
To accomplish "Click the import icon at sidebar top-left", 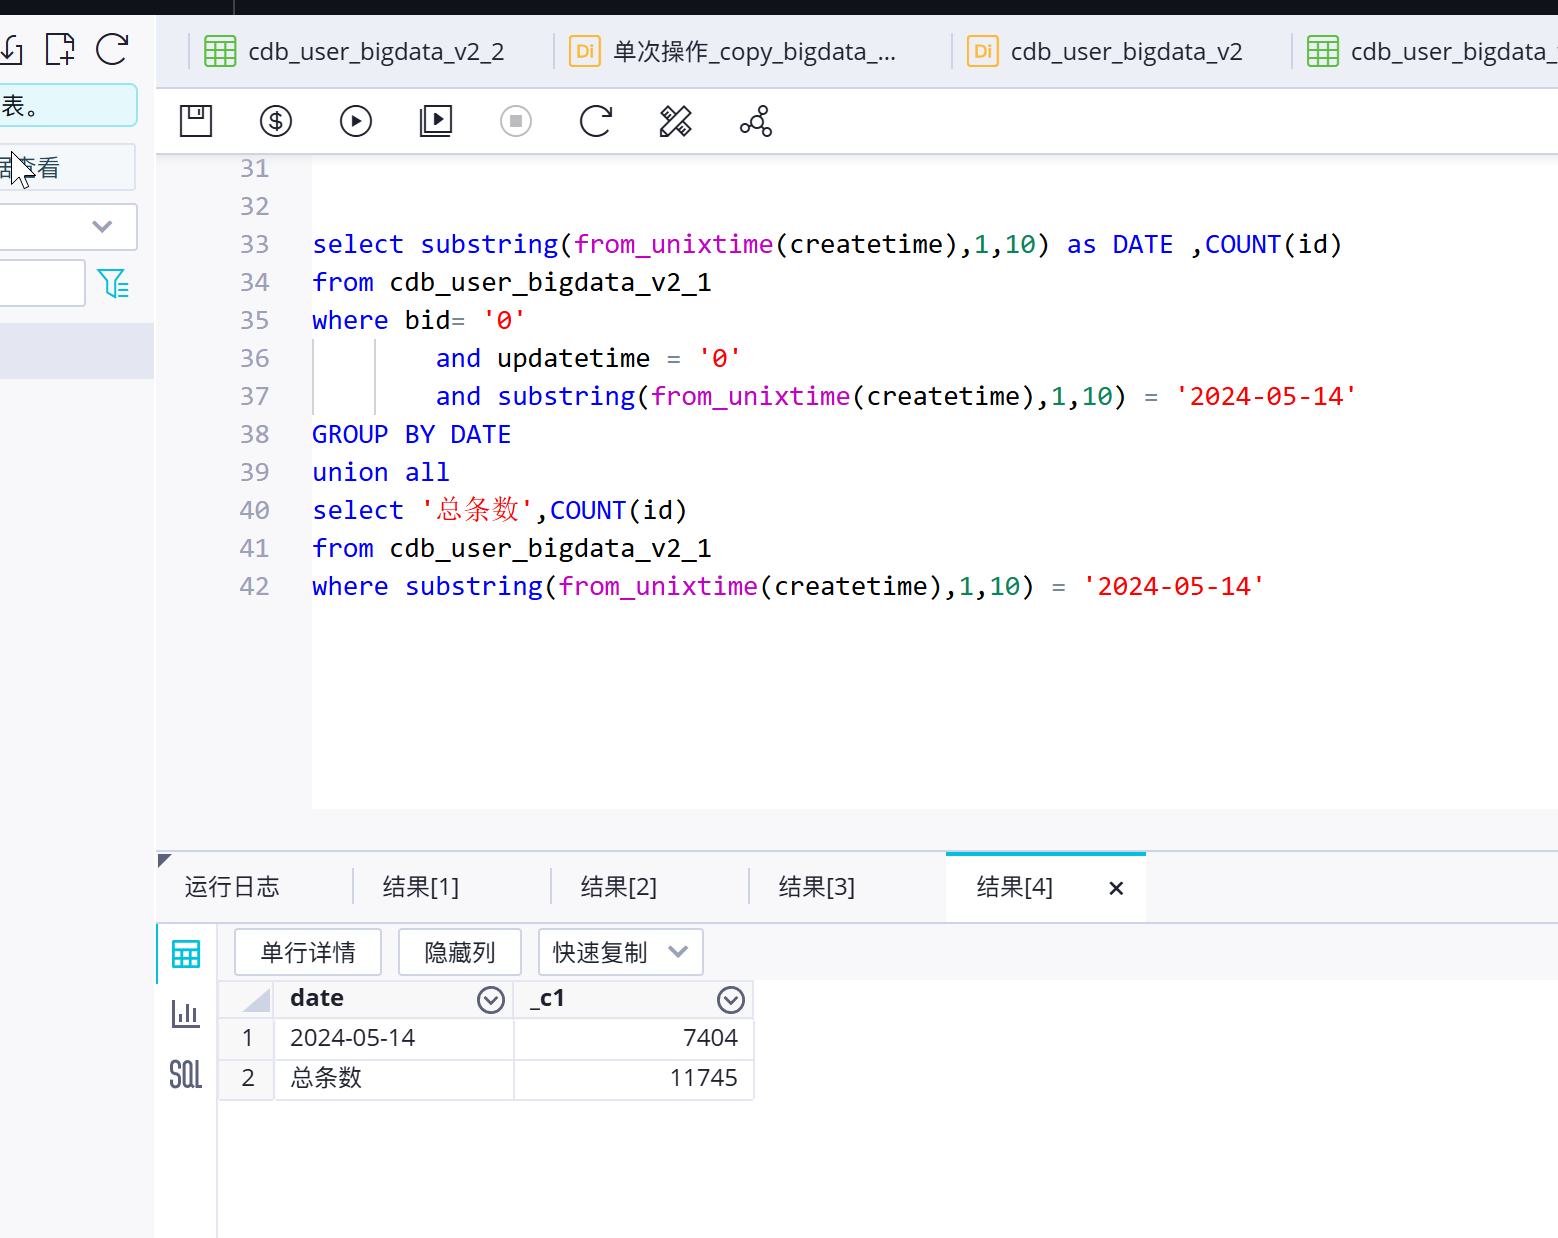I will click(x=11, y=49).
